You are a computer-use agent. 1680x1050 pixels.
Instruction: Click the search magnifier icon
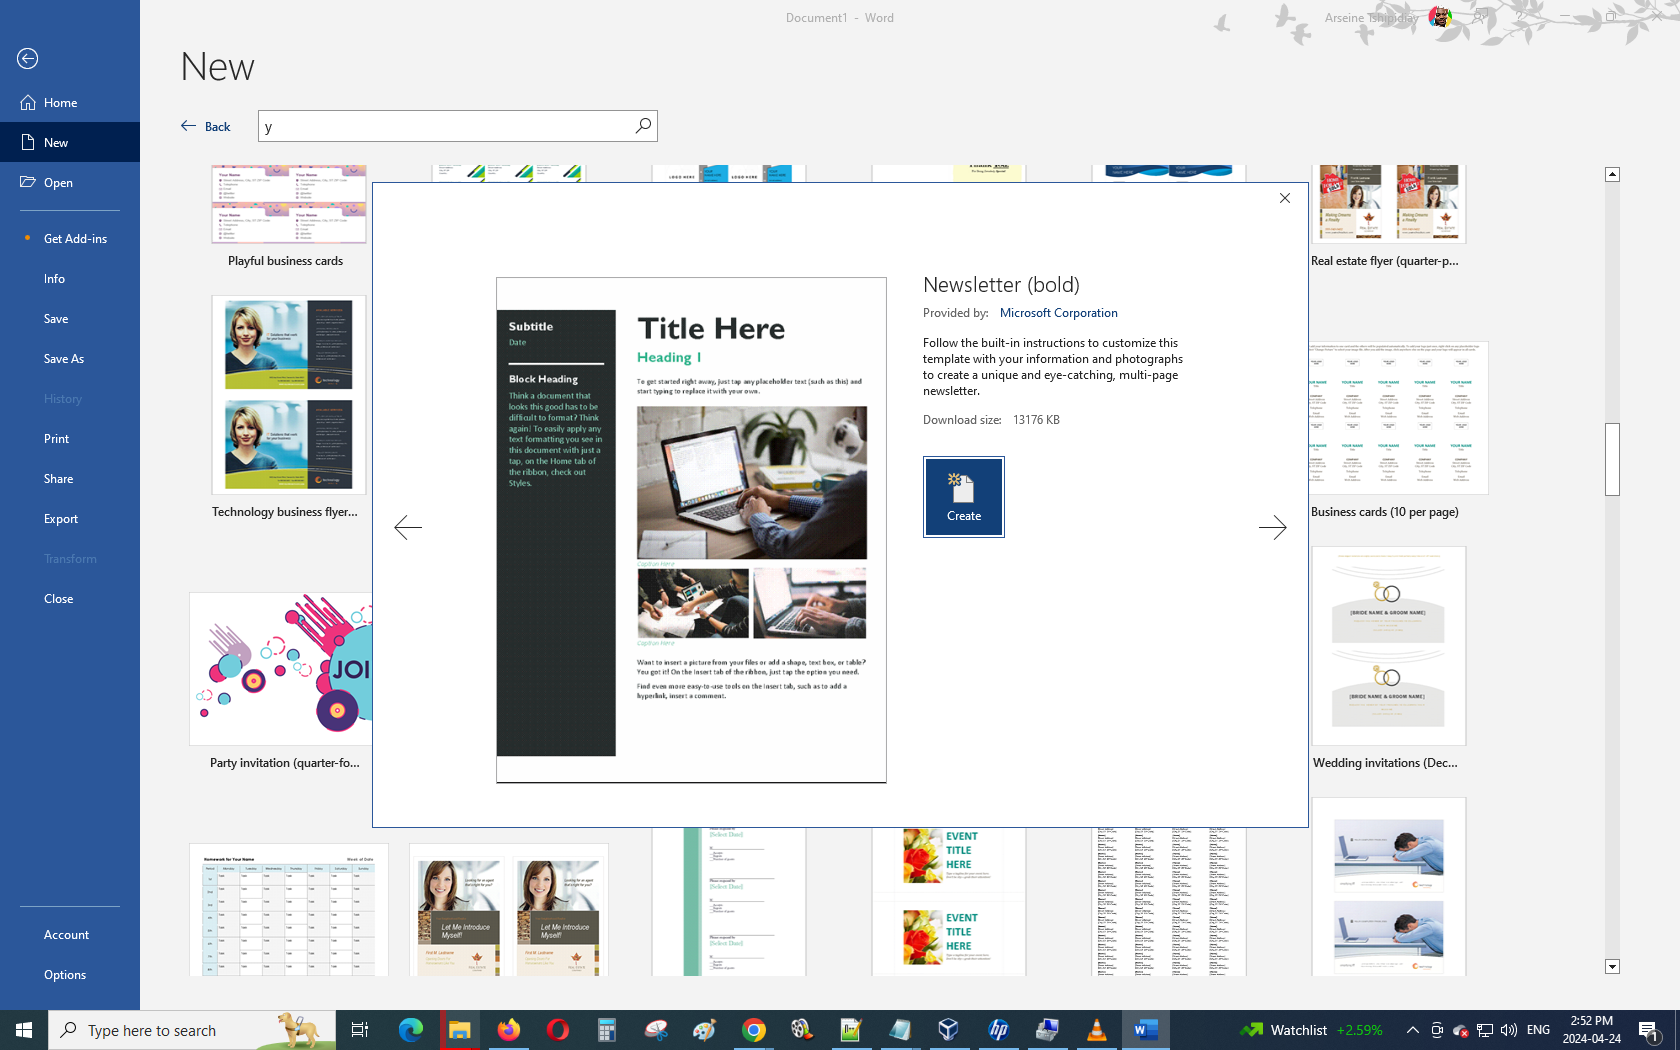(x=643, y=125)
